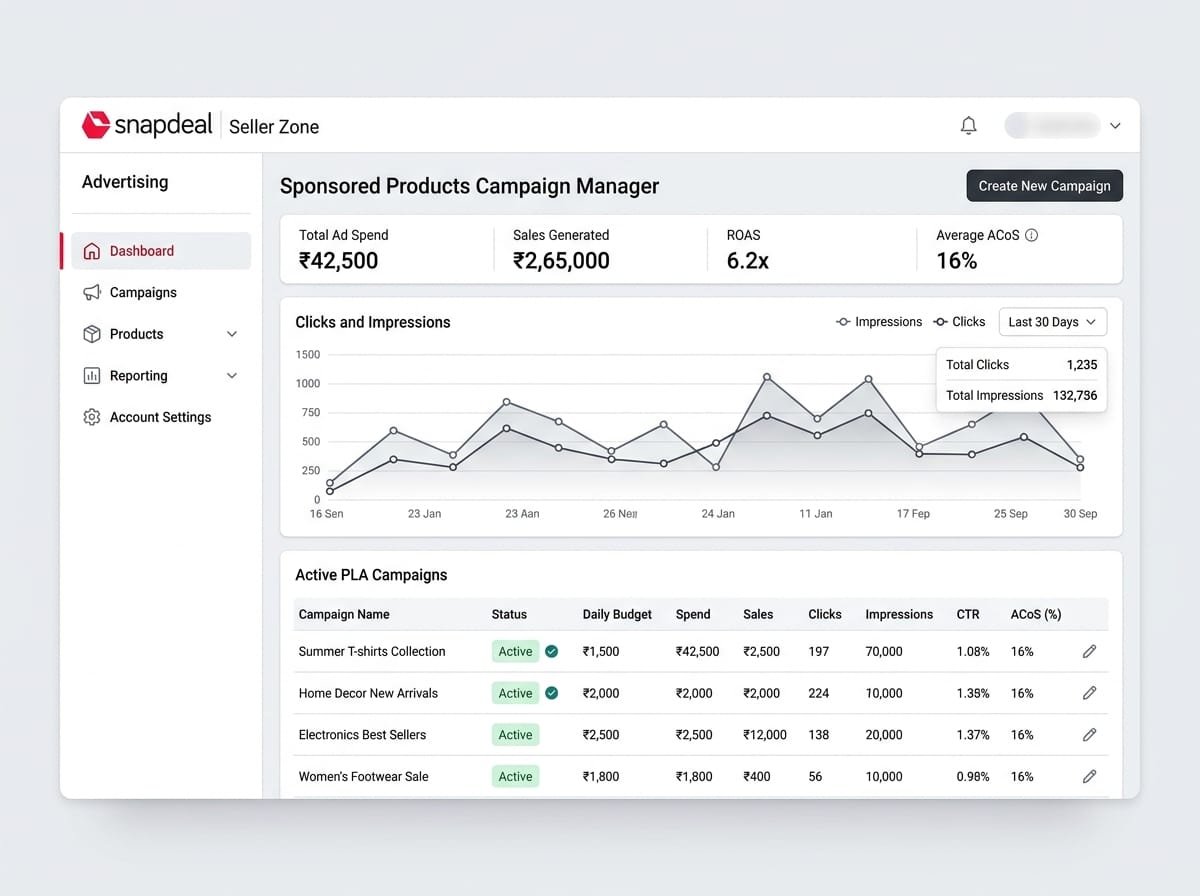Click the 24 Jan chart axis label
The image size is (1200, 896).
(718, 513)
